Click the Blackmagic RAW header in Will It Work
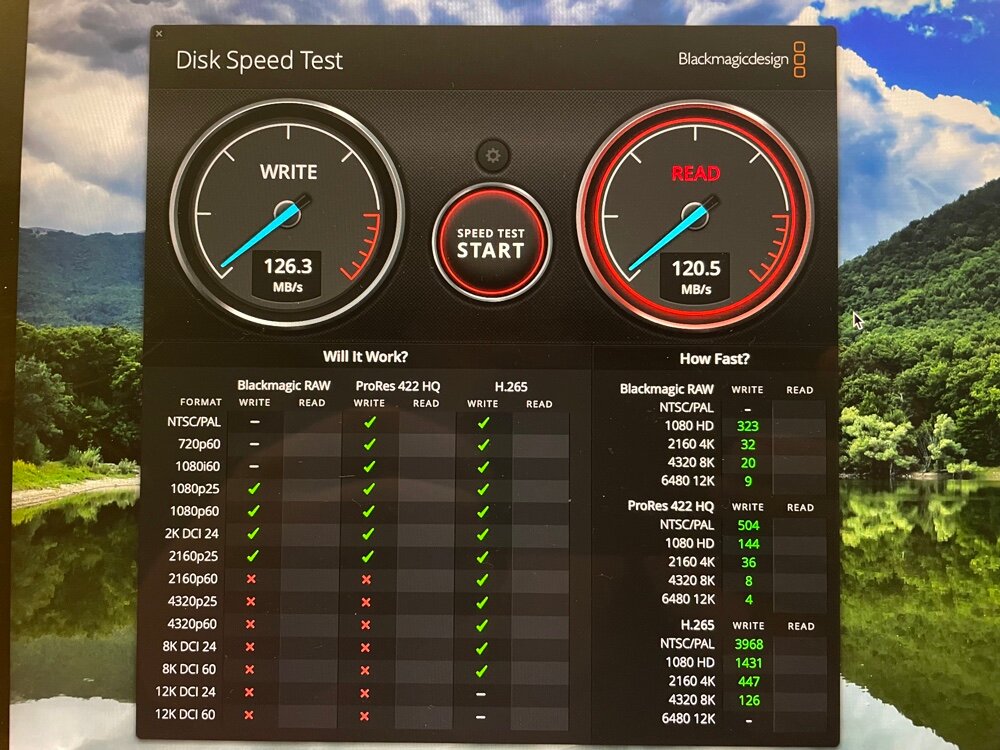This screenshot has height=750, width=1000. 284,385
